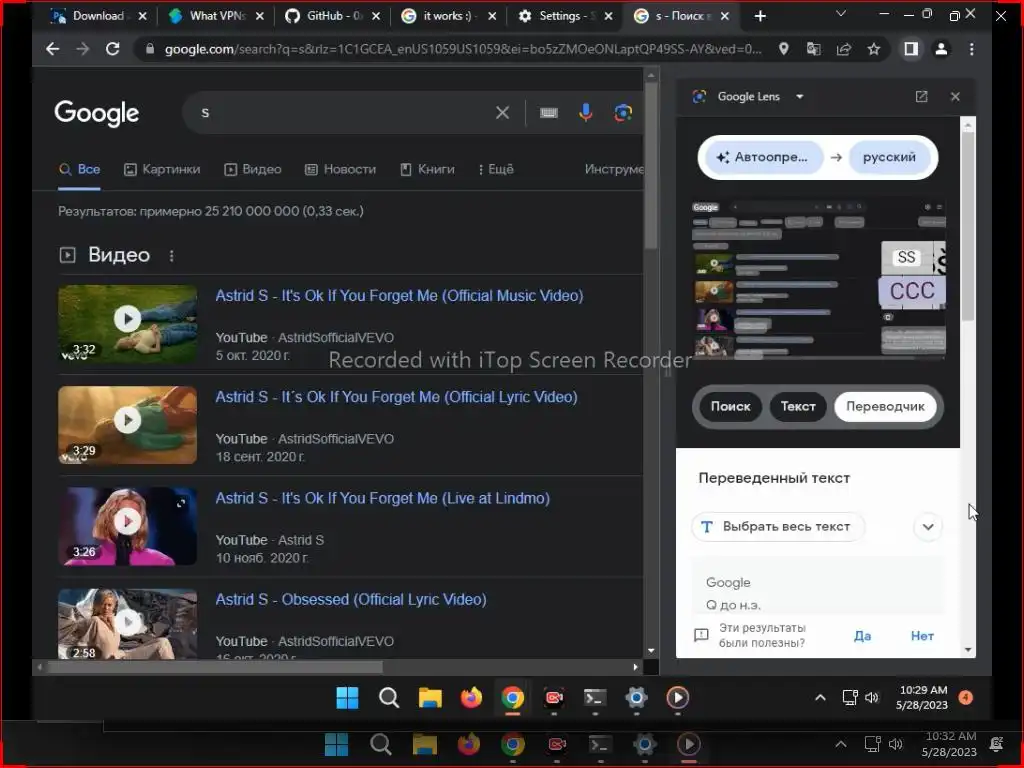This screenshot has width=1024, height=768.
Task: Open File Explorer from taskbar
Action: coord(430,698)
